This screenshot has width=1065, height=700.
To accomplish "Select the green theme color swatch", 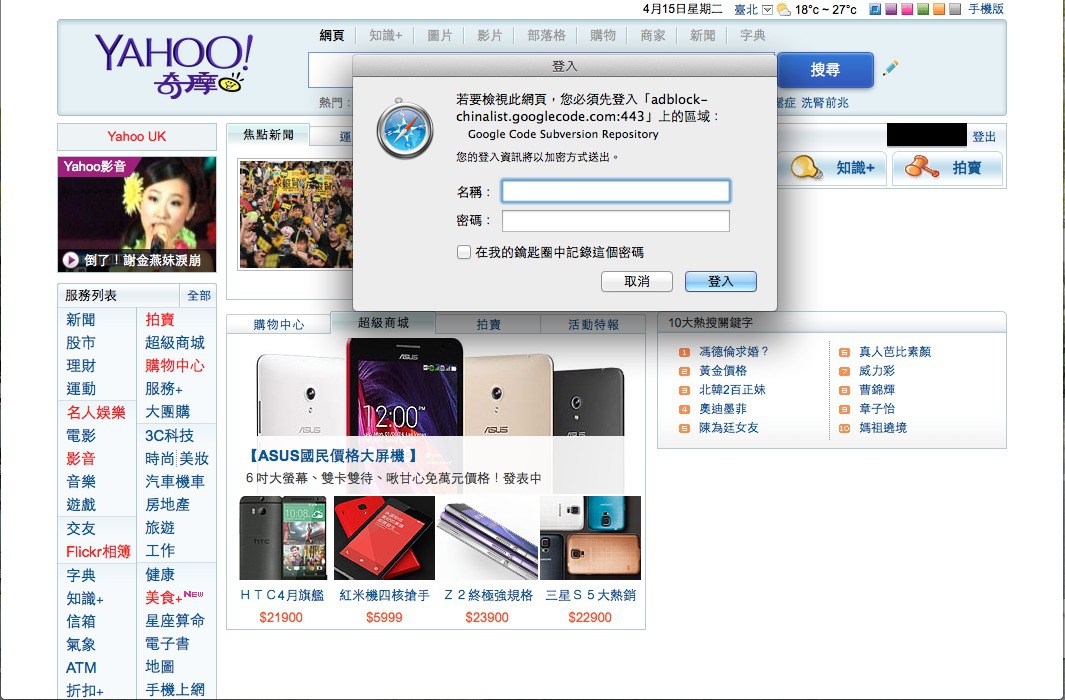I will coord(923,9).
